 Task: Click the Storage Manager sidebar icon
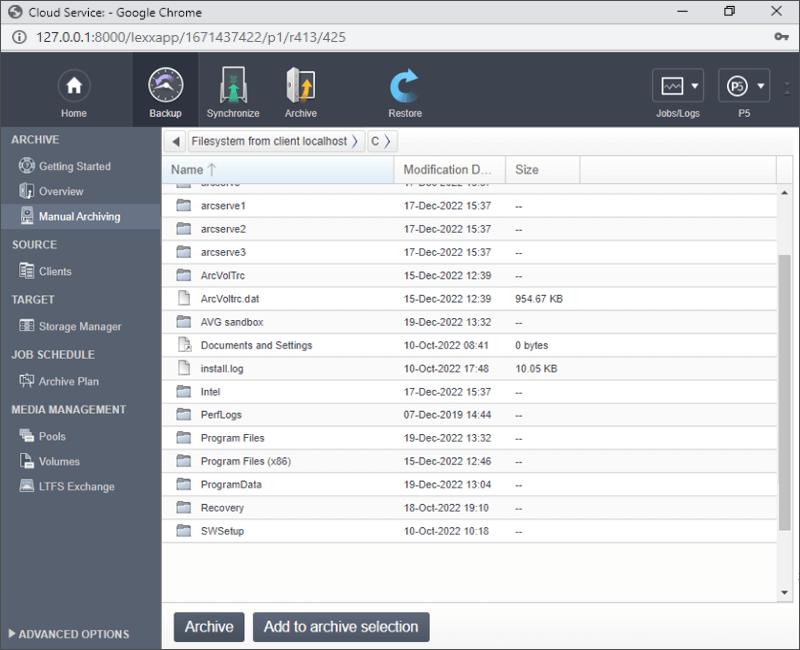click(27, 326)
